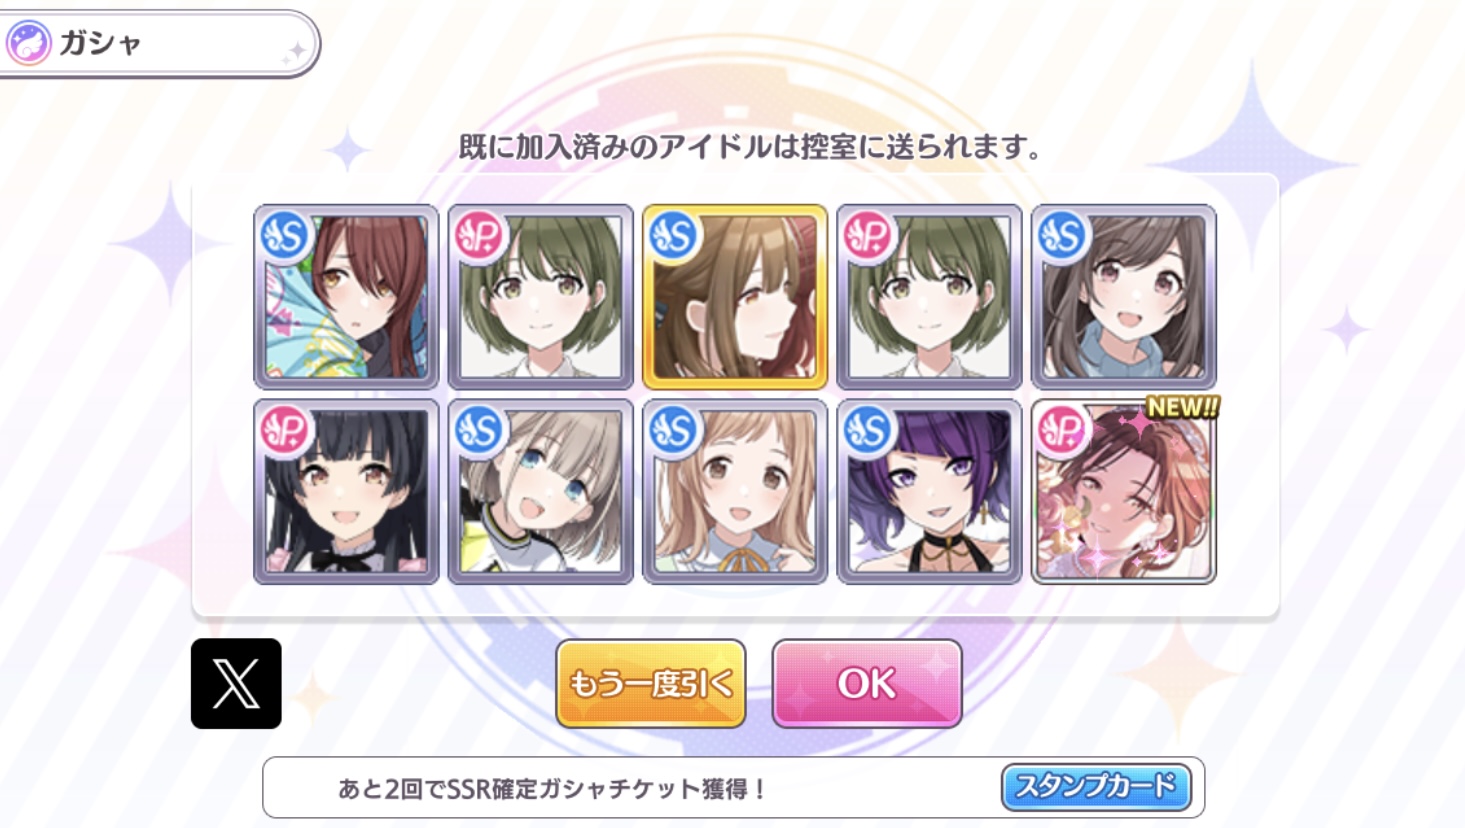Select the blue-eyed gray-haired idol card
This screenshot has height=828, width=1465.
coord(540,492)
